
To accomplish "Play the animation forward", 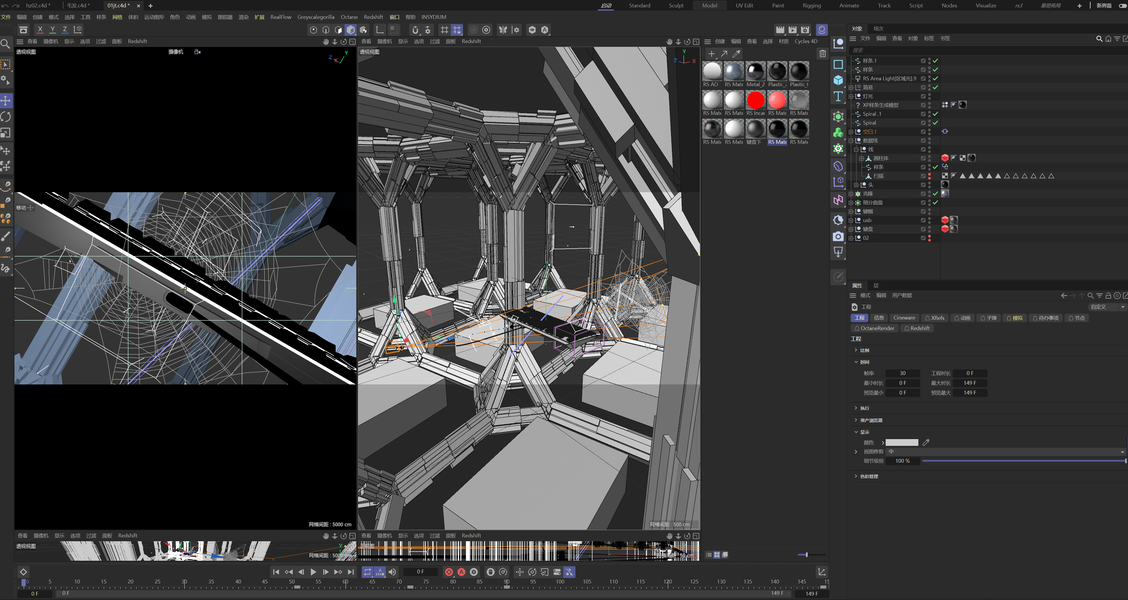I will (313, 572).
